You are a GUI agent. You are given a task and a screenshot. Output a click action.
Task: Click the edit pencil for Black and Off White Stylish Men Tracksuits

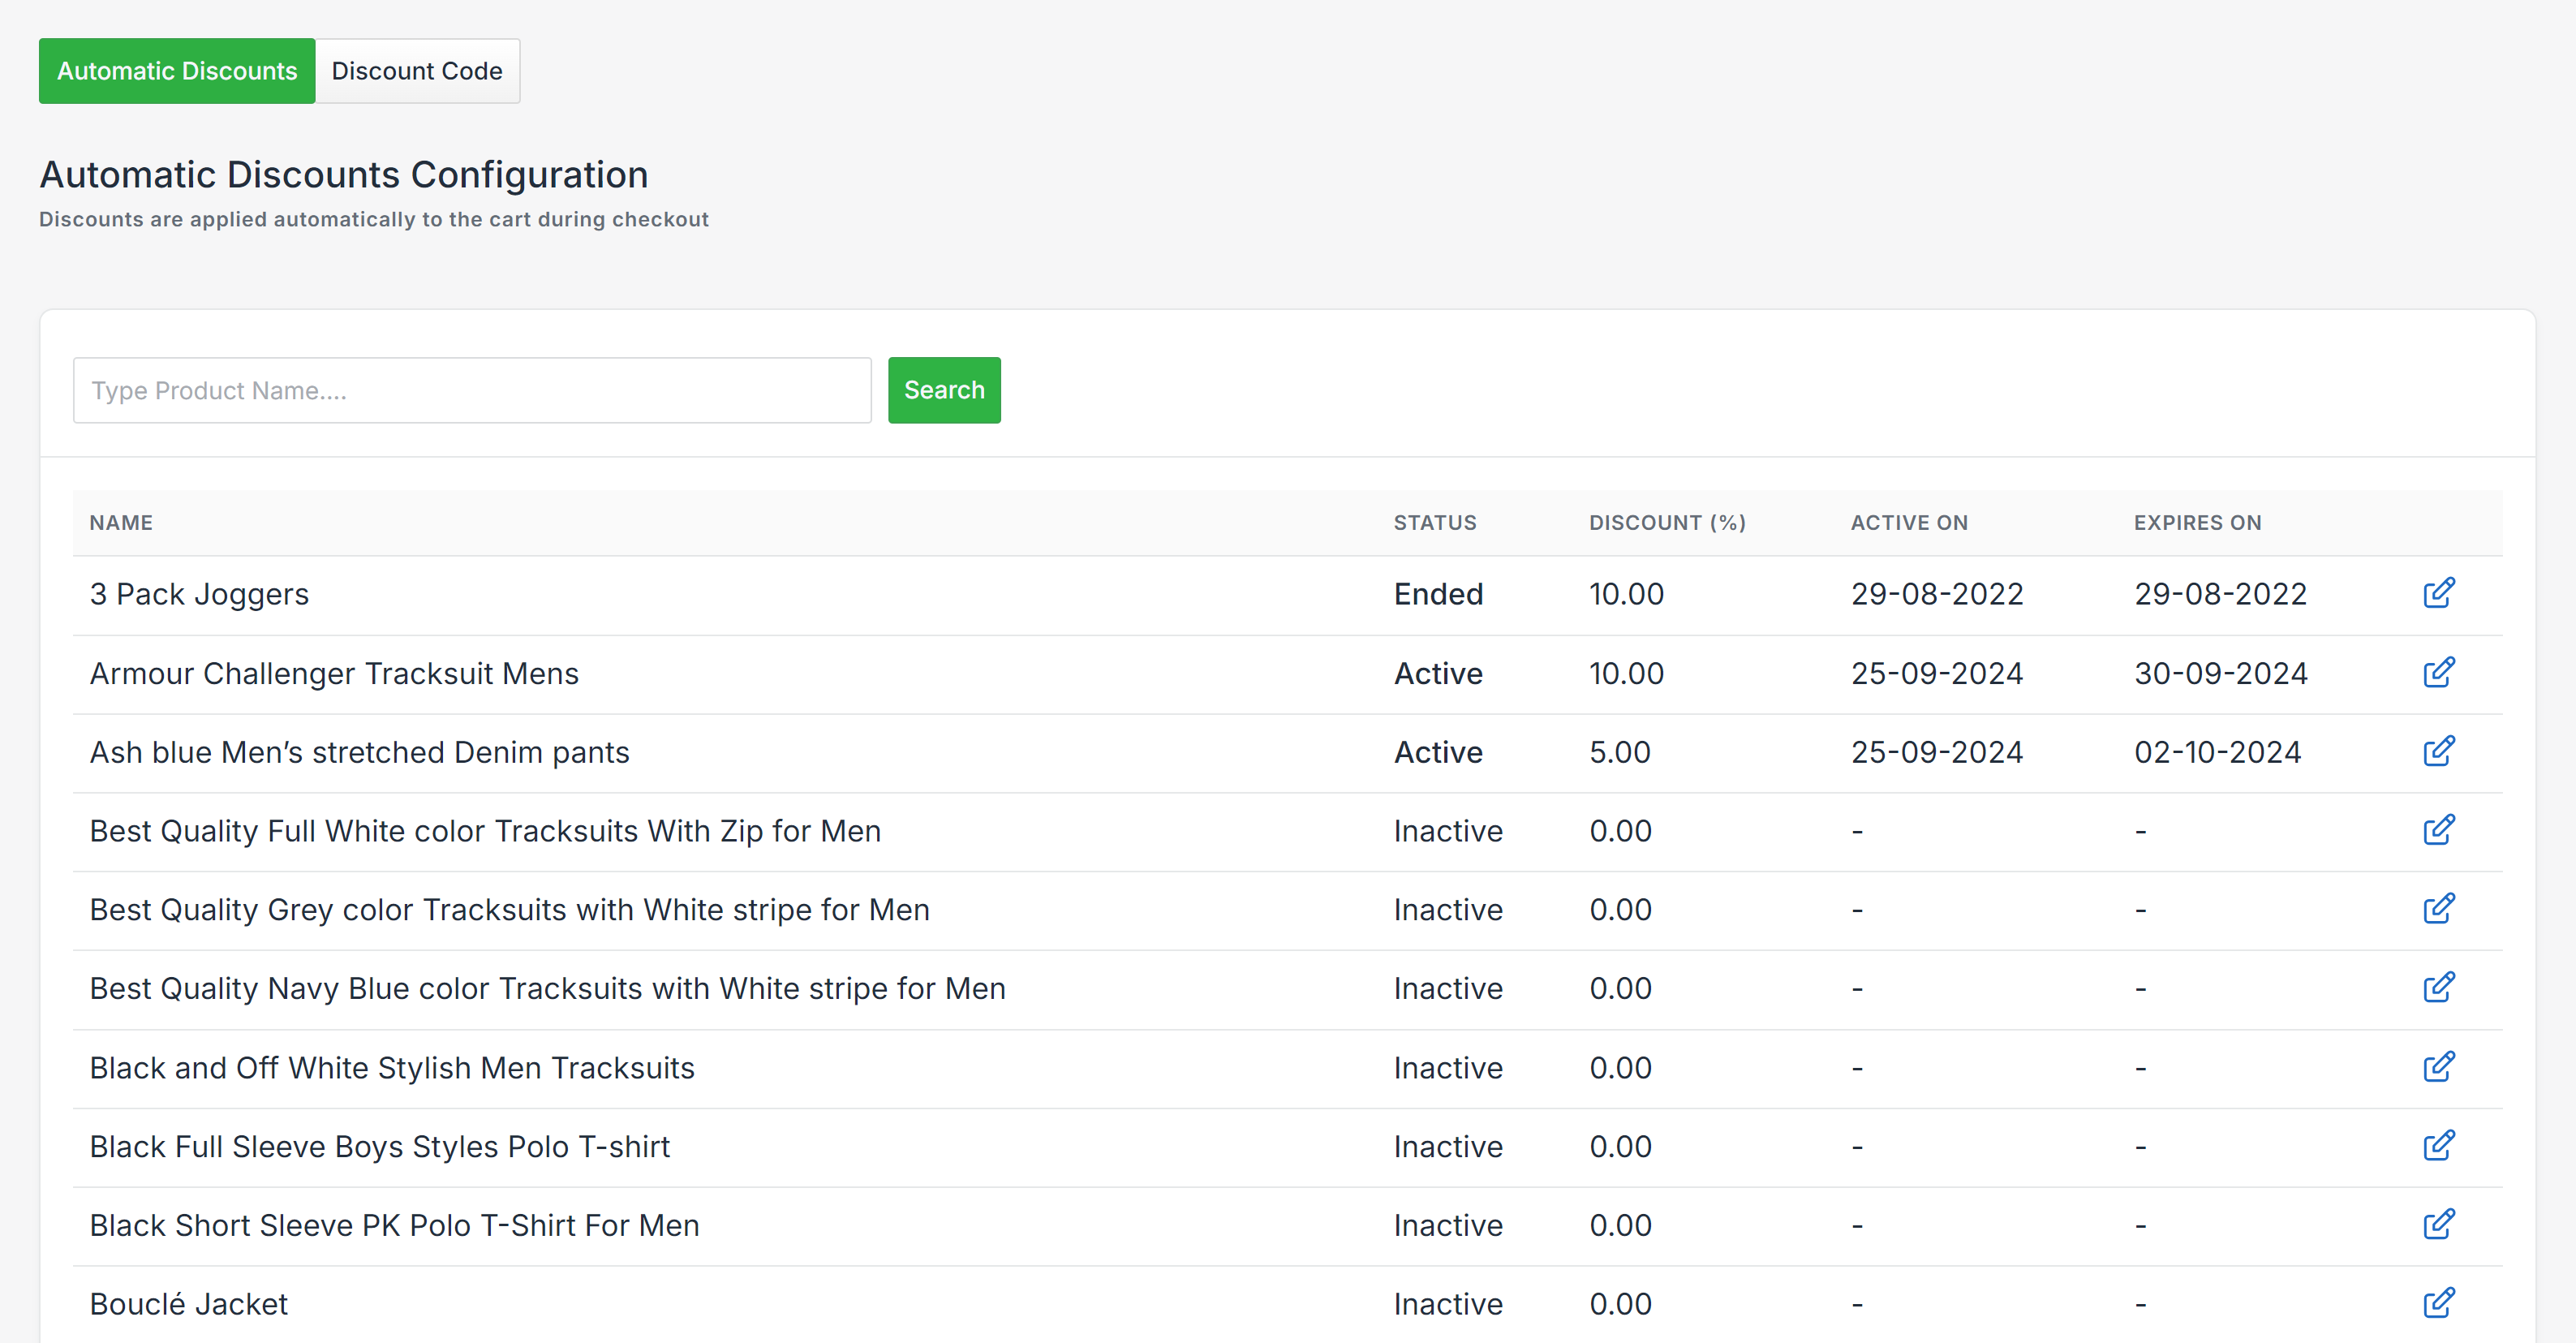pos(2440,1067)
